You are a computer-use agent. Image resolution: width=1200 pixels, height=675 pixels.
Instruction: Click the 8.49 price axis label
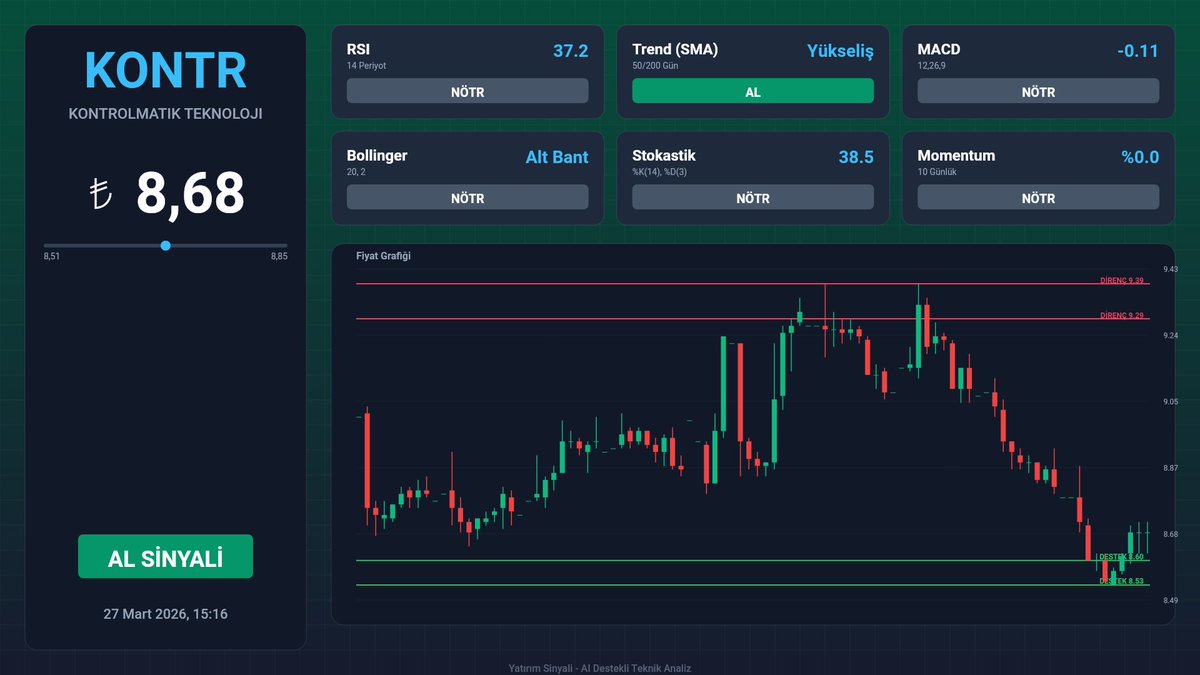coord(1170,601)
